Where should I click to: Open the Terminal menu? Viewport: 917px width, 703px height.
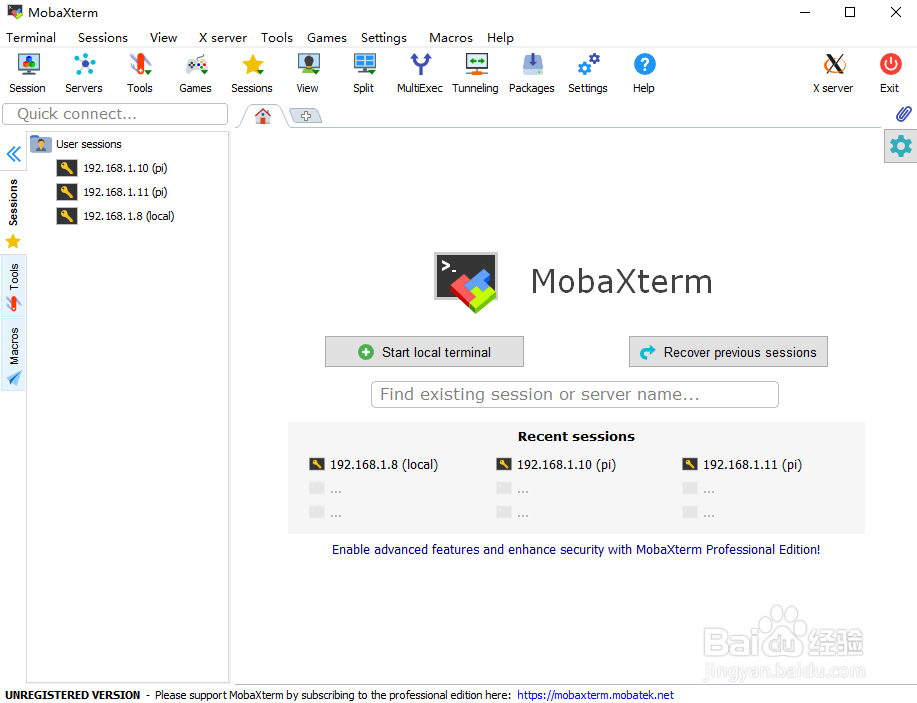pos(31,37)
